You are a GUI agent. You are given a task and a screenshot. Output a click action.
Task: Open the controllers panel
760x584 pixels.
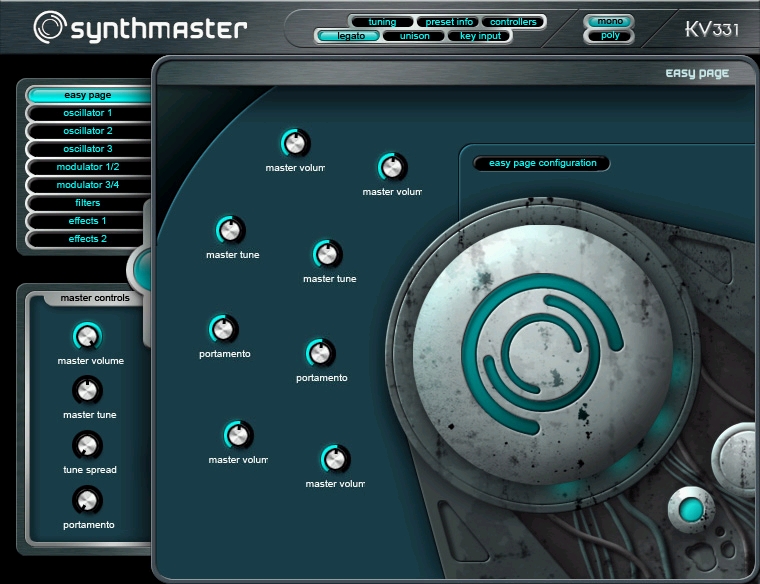click(513, 22)
